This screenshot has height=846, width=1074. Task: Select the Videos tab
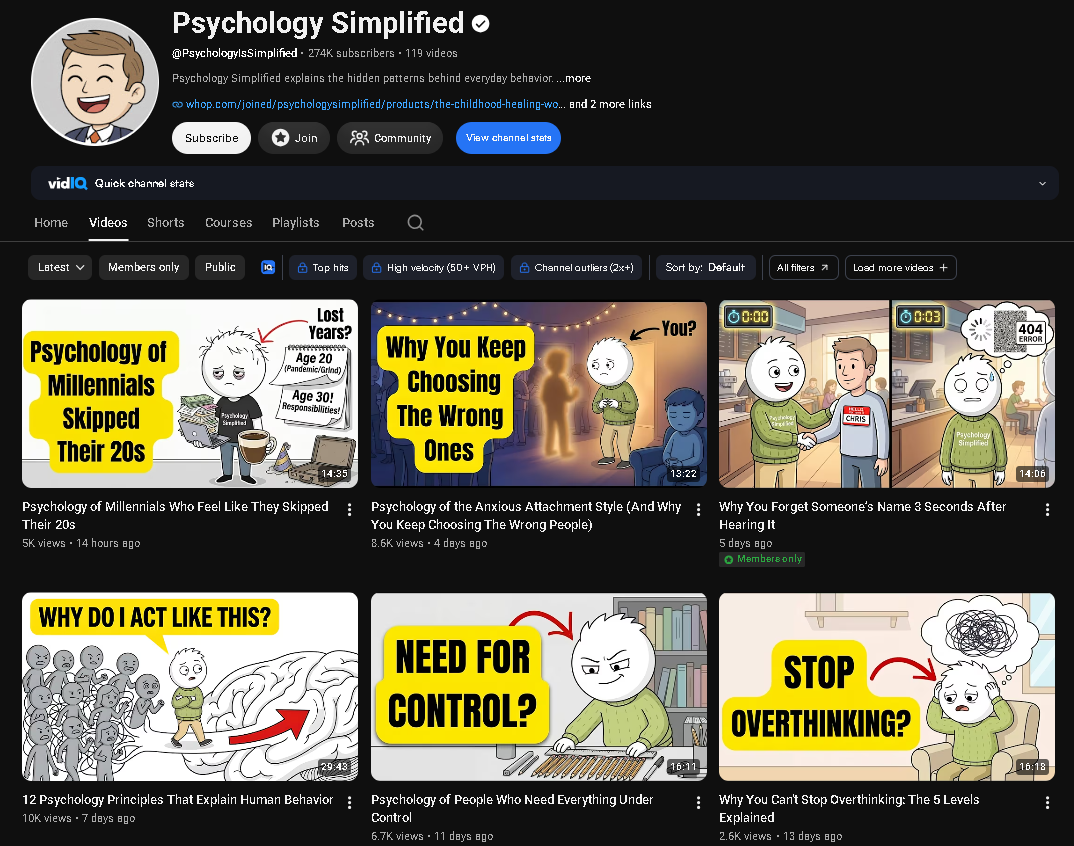pyautogui.click(x=108, y=223)
